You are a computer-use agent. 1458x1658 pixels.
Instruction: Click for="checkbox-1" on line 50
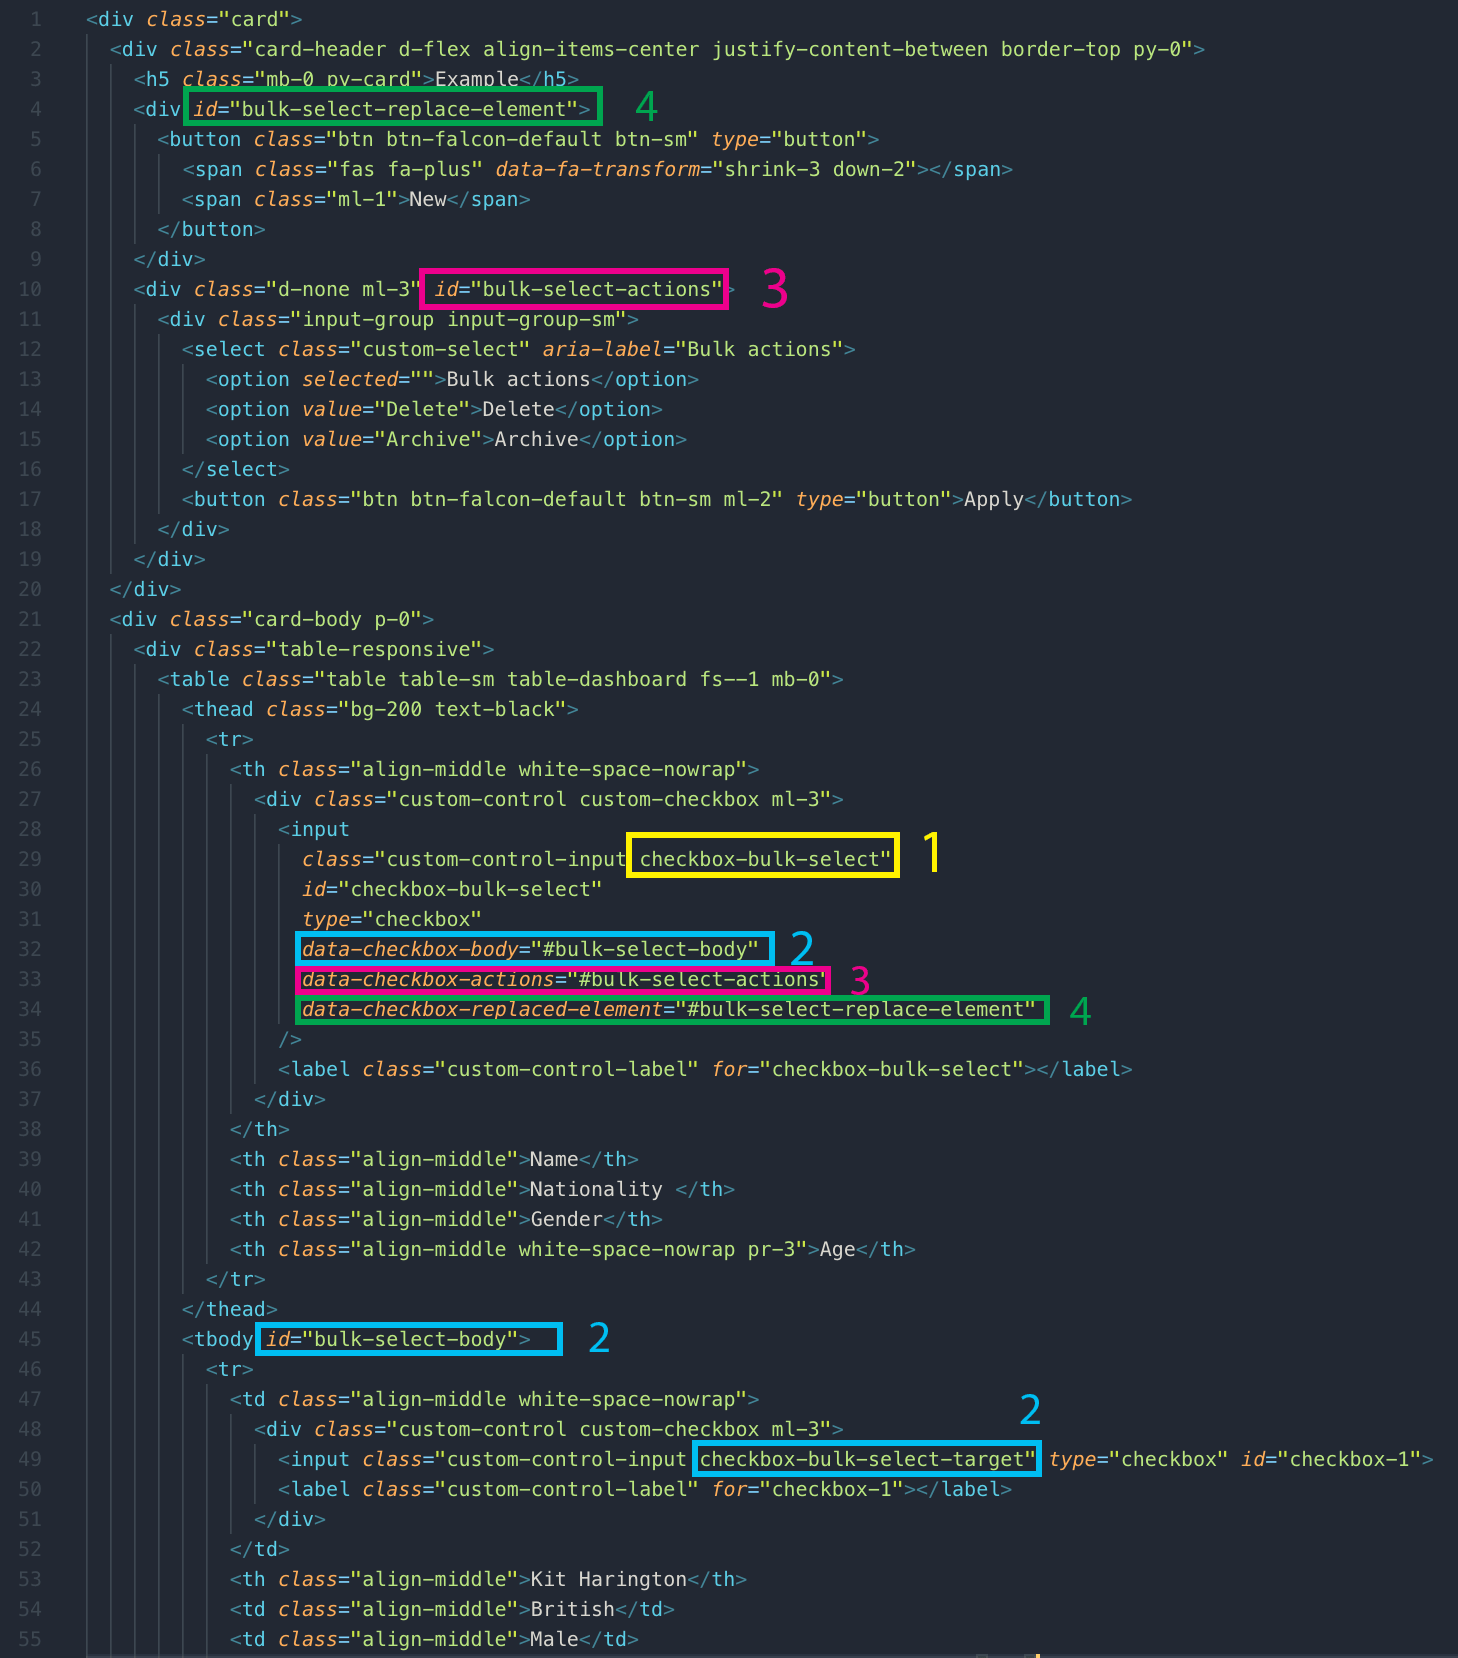808,1489
